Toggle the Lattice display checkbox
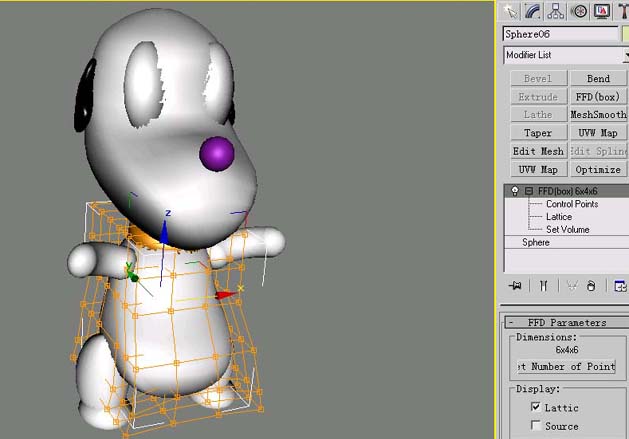Screen dimensions: 629x439 [x=536, y=407]
